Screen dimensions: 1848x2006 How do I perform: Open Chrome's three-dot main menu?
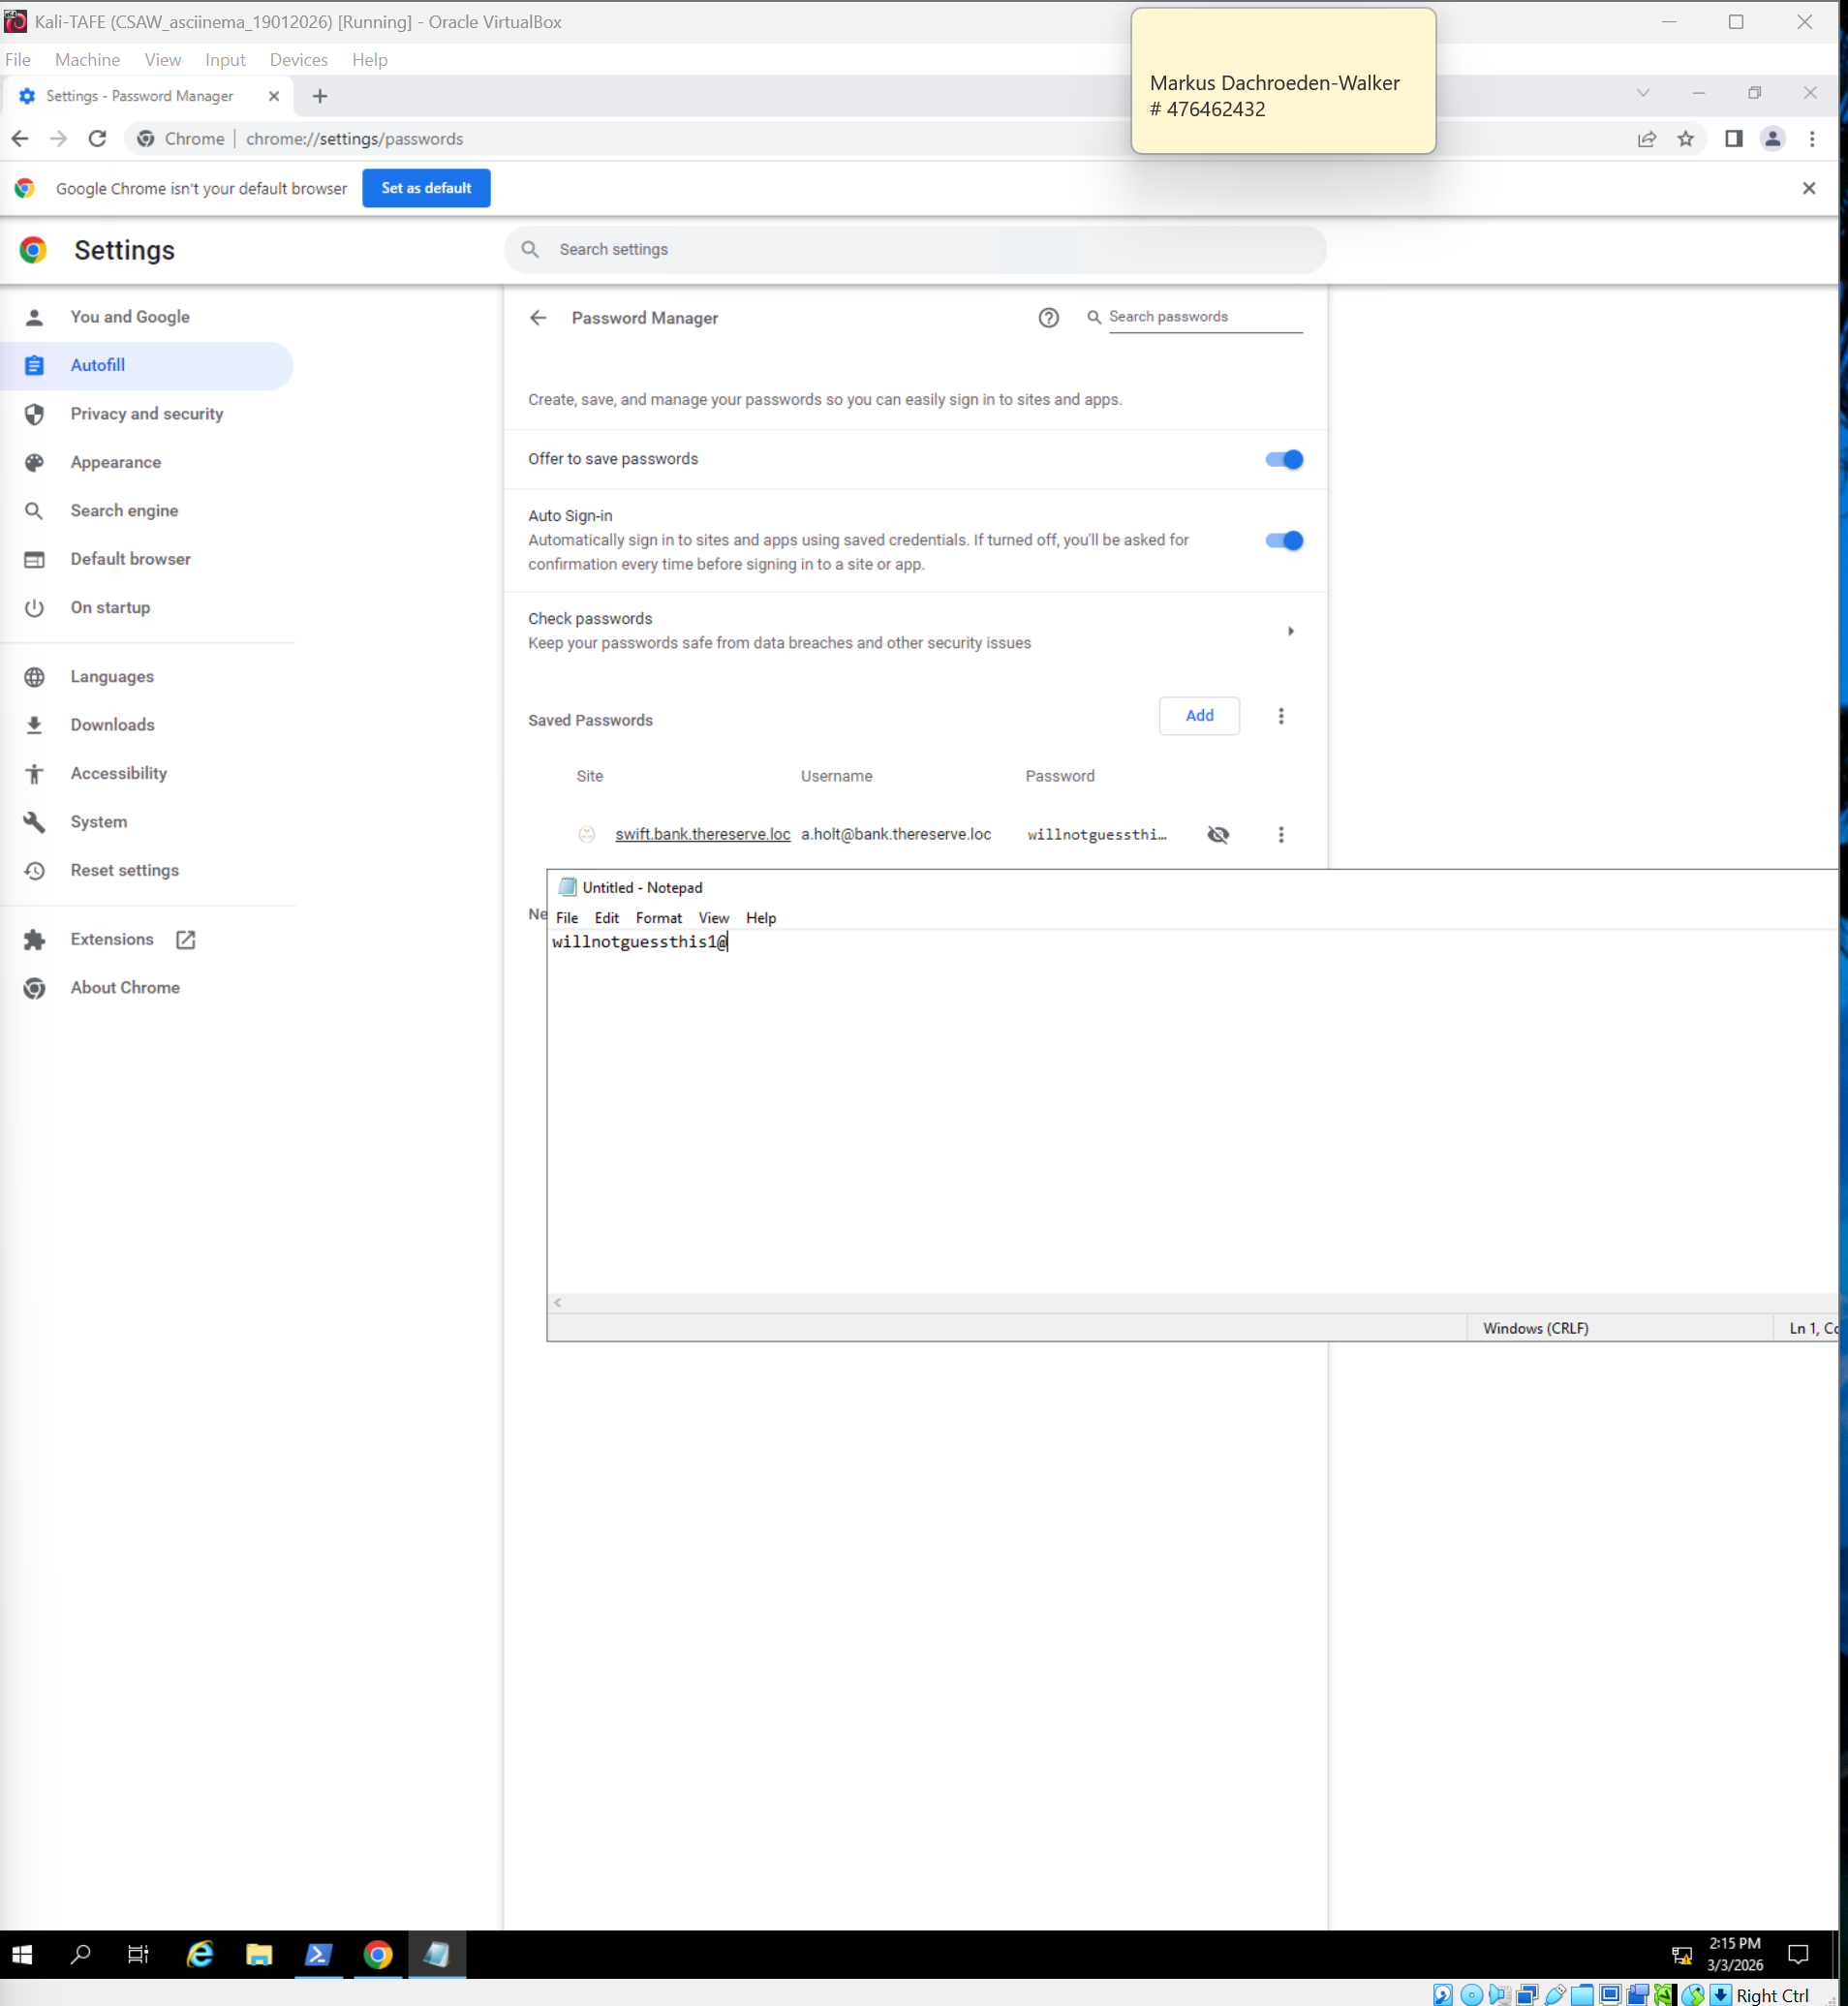1812,139
